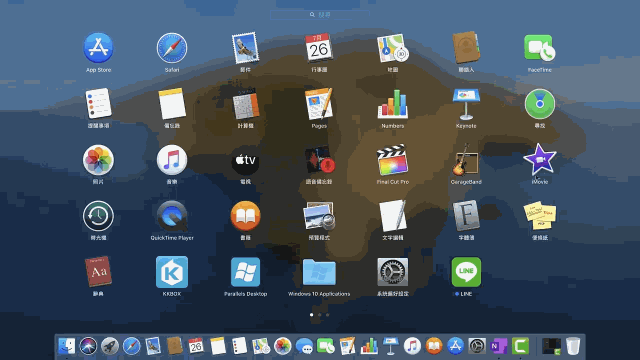Image resolution: width=640 pixels, height=360 pixels.
Task: Open App Store from the Launchpad grid
Action: pos(98,48)
